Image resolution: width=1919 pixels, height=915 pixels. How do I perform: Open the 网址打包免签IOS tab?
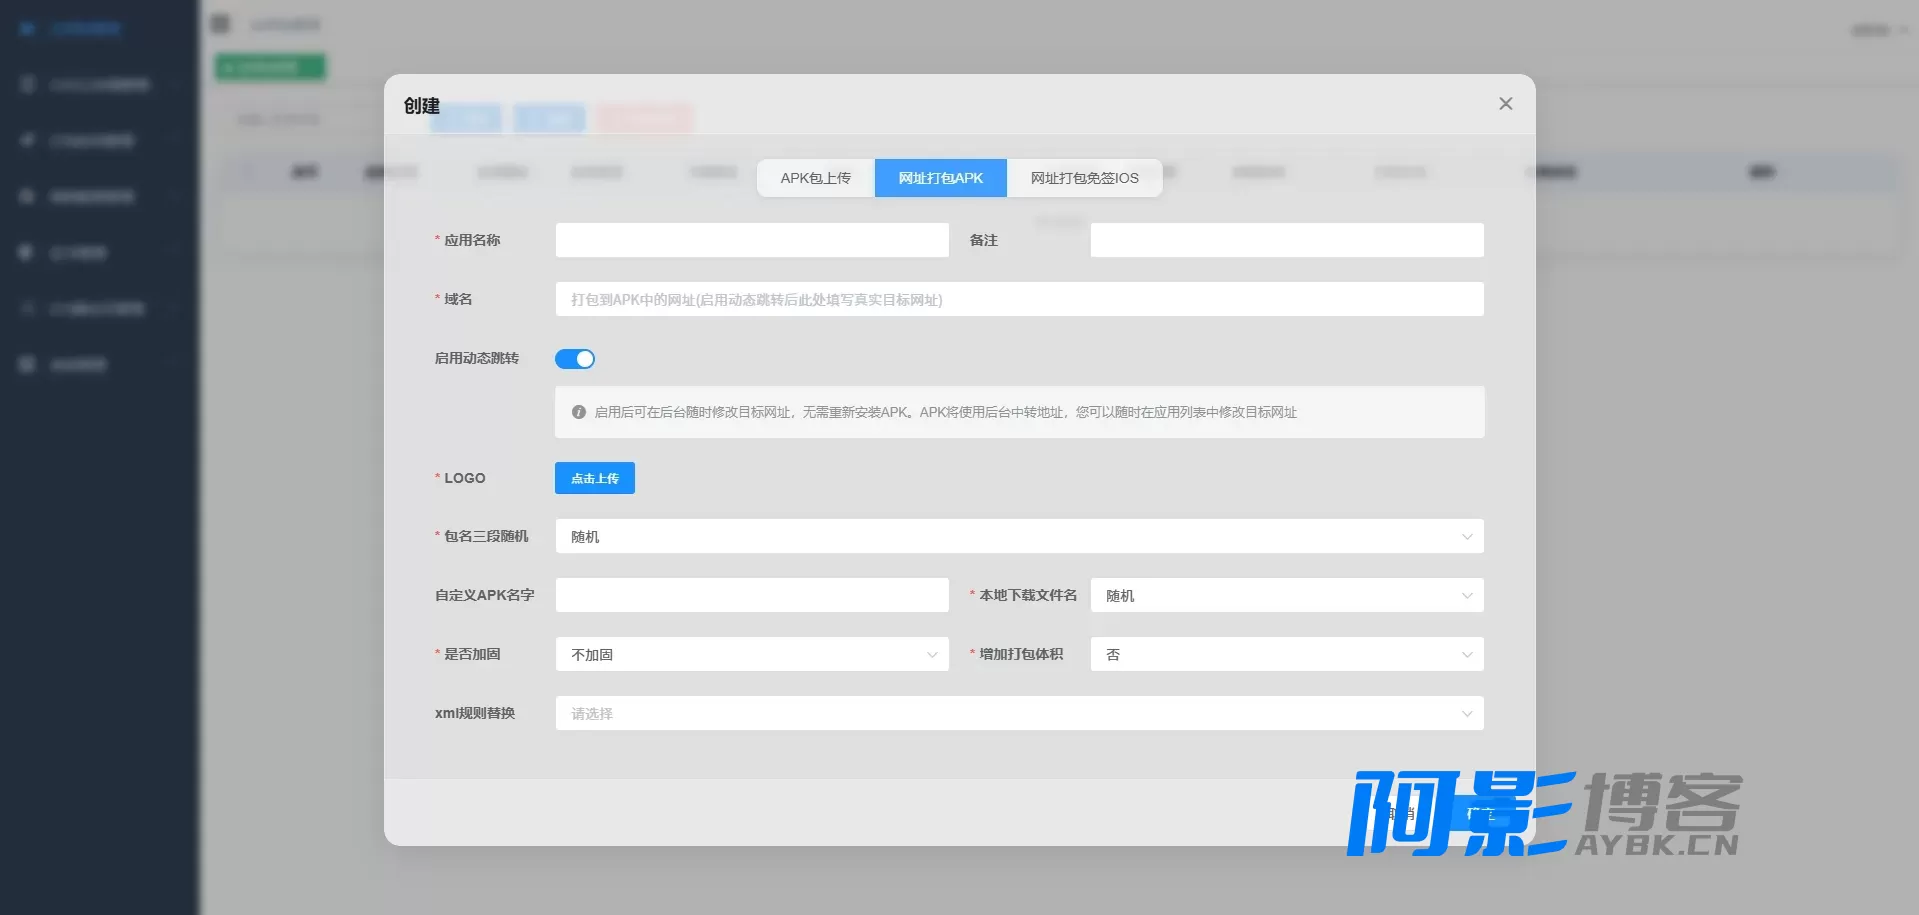pos(1084,178)
